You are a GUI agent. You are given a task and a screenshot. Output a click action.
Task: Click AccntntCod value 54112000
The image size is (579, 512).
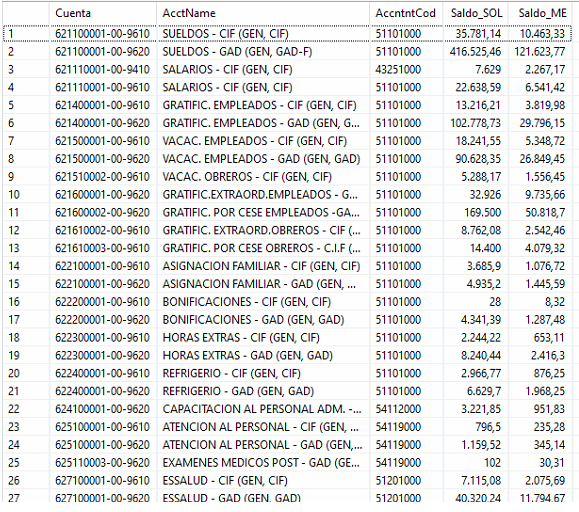click(x=407, y=409)
